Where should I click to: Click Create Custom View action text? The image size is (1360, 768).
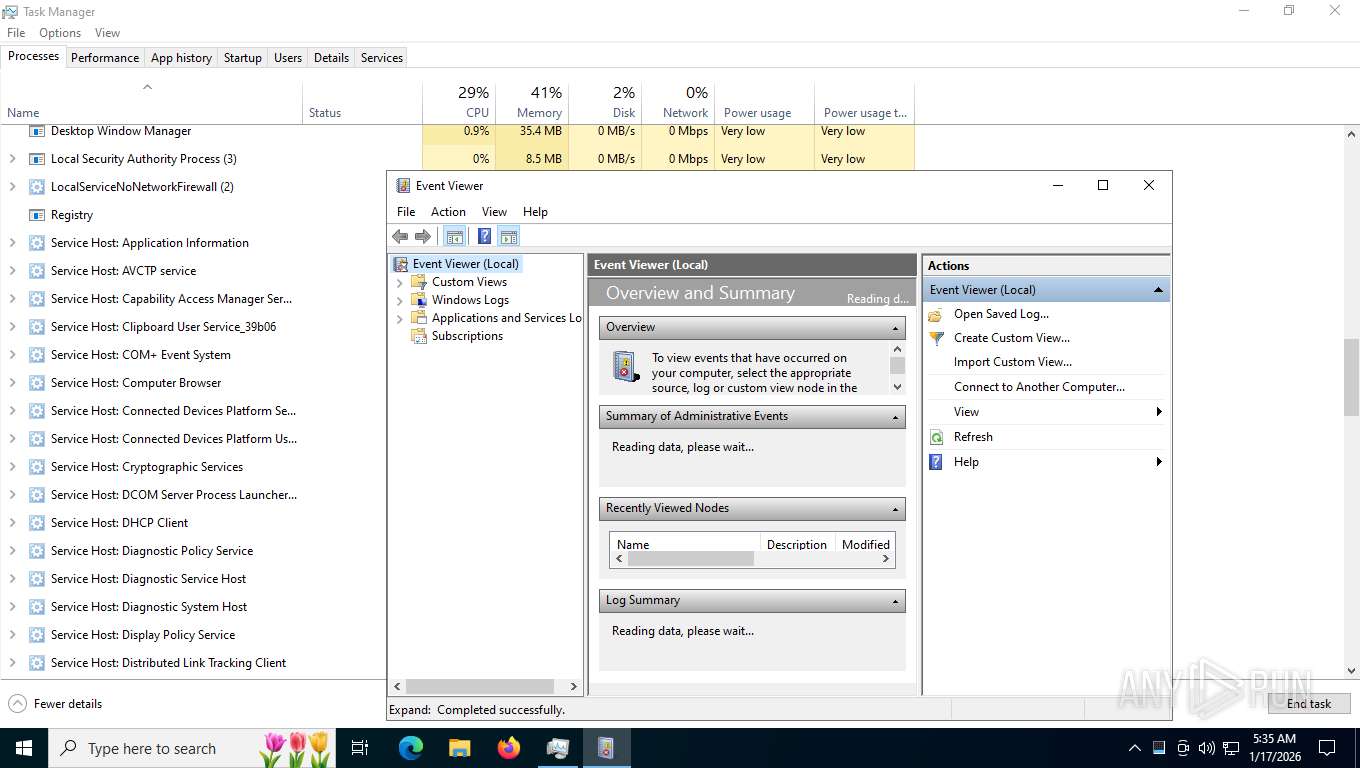(x=1011, y=338)
